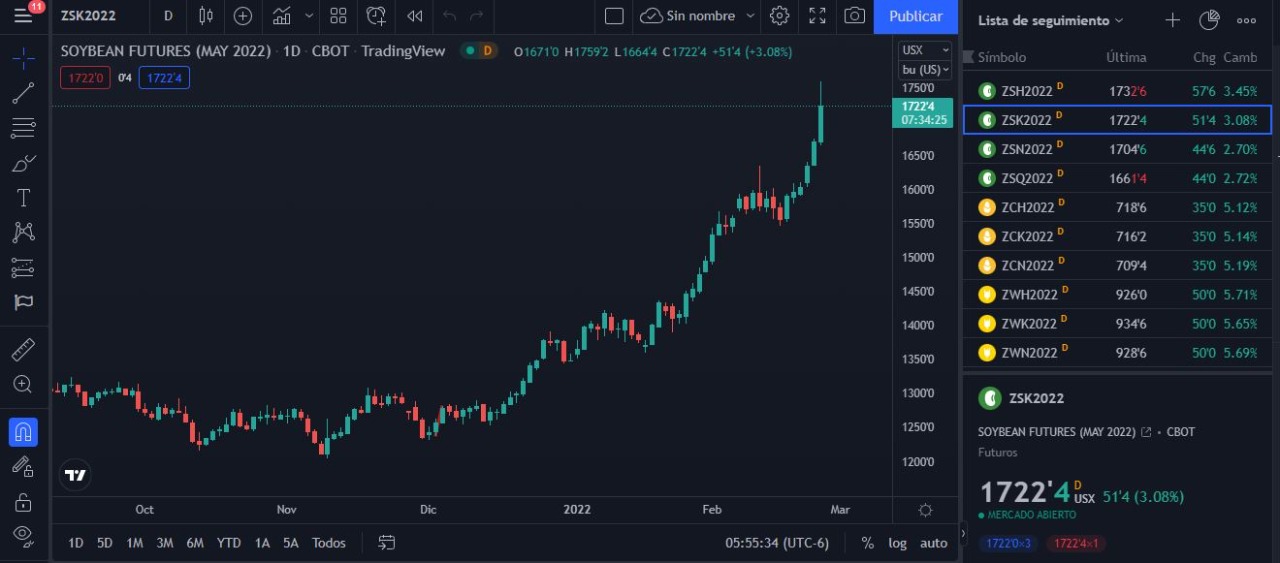Expand 'Lista de seguimiento' watchlist dropdown
Image resolution: width=1280 pixels, height=563 pixels.
1050,20
